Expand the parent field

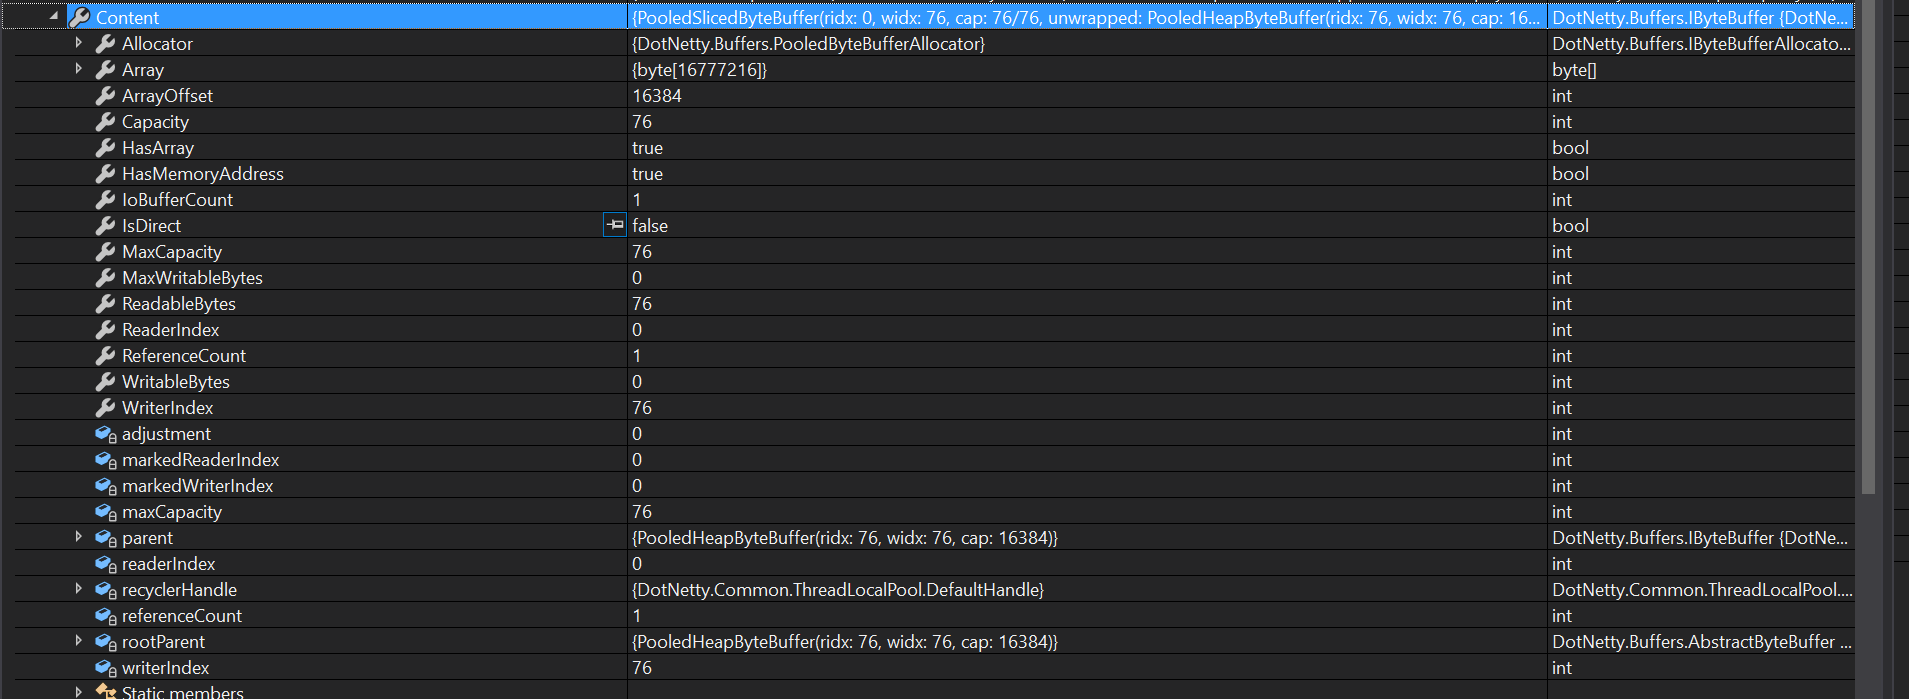[x=79, y=537]
